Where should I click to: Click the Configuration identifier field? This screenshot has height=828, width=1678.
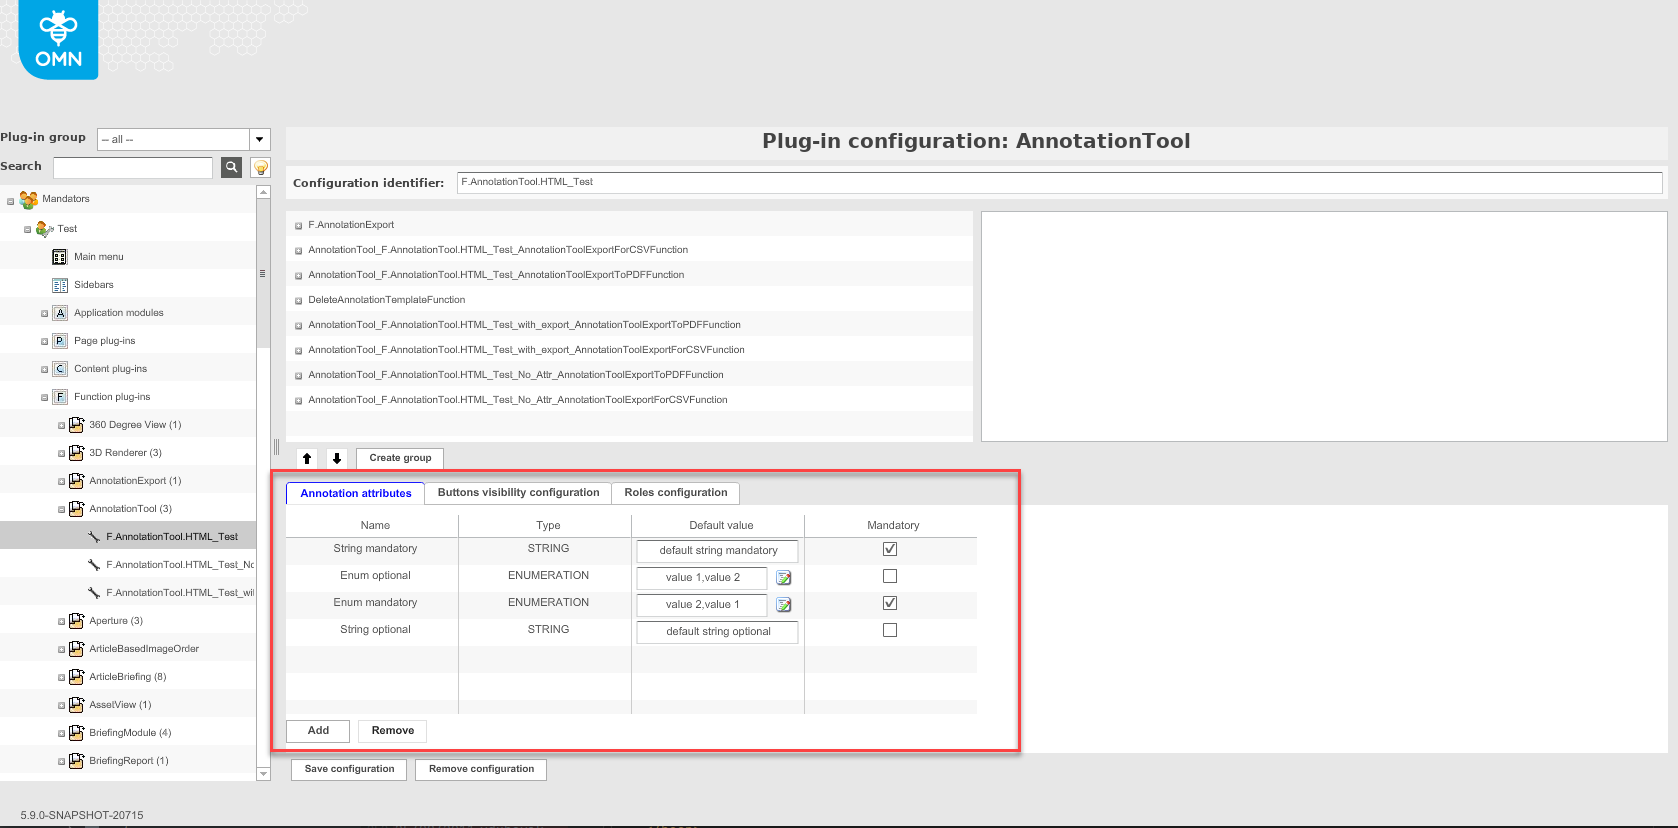(1060, 183)
